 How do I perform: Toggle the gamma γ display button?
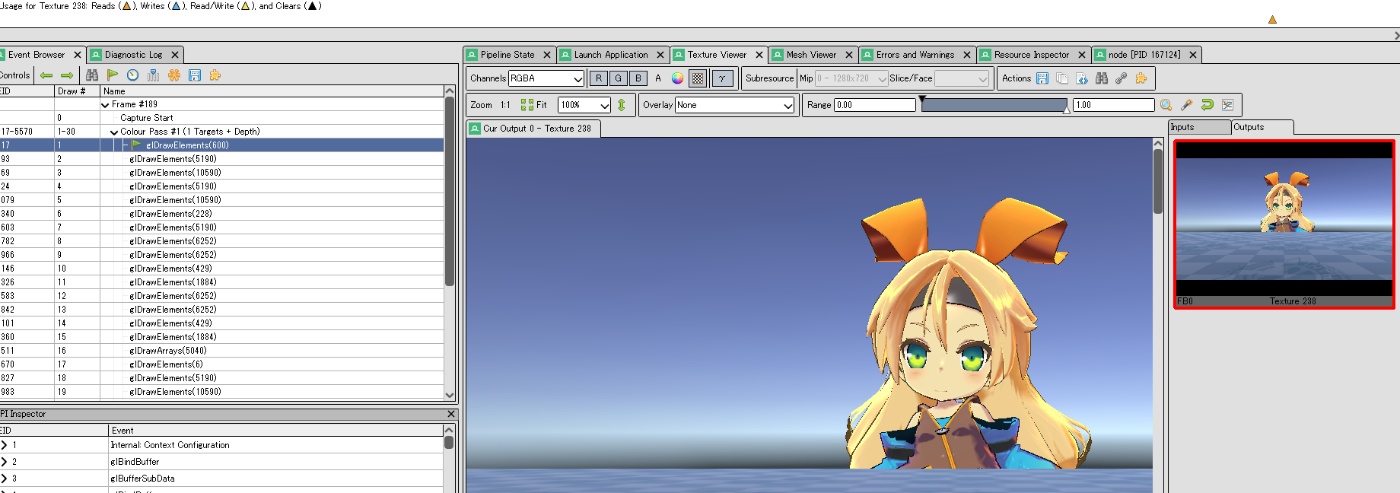point(724,78)
